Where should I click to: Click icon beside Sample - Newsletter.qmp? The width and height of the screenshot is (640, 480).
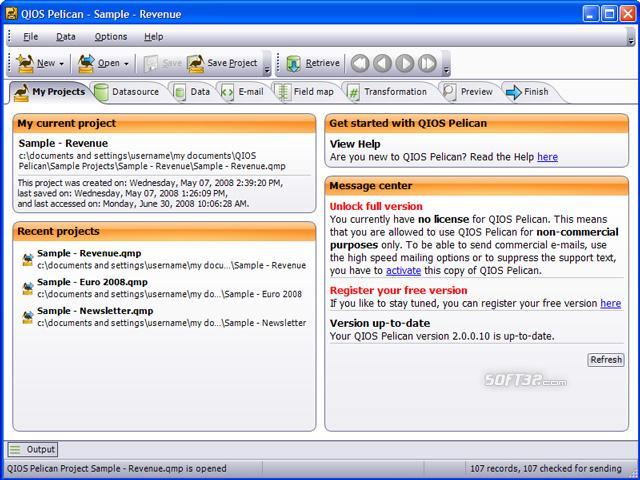[27, 317]
